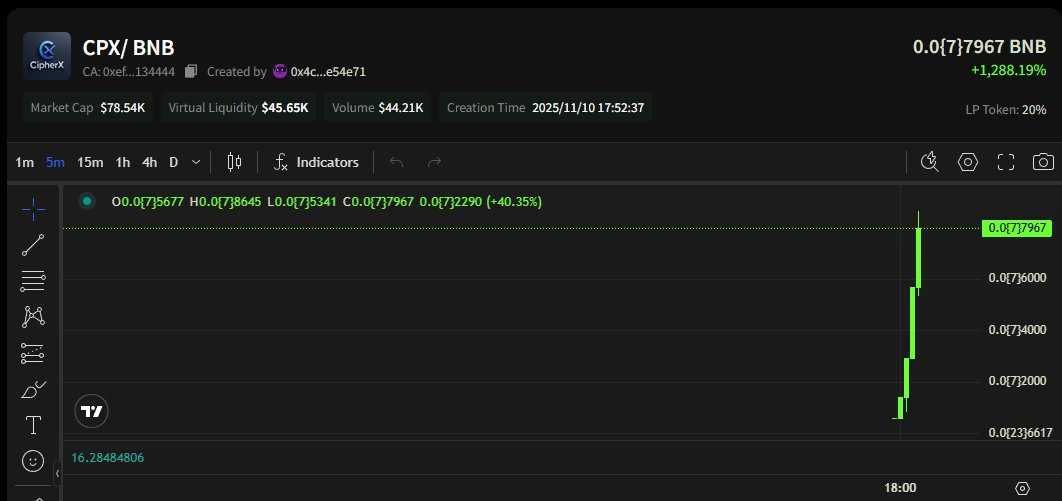Click the +1,288.19% change value

[1008, 70]
